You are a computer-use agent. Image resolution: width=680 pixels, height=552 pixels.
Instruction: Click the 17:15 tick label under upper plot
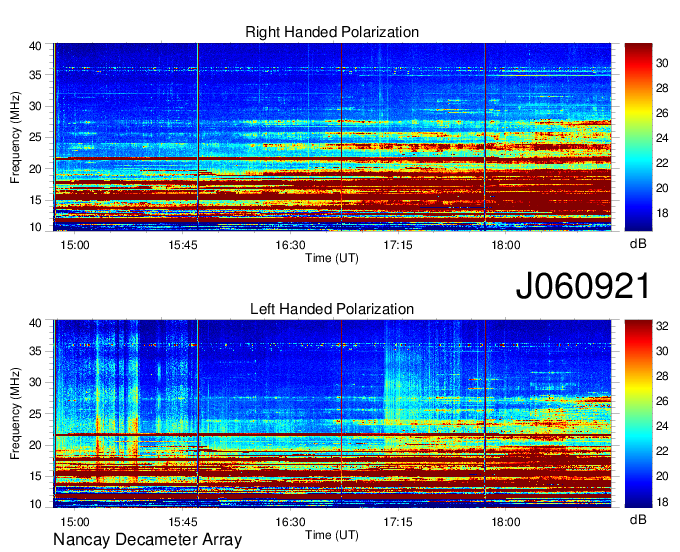pos(398,245)
